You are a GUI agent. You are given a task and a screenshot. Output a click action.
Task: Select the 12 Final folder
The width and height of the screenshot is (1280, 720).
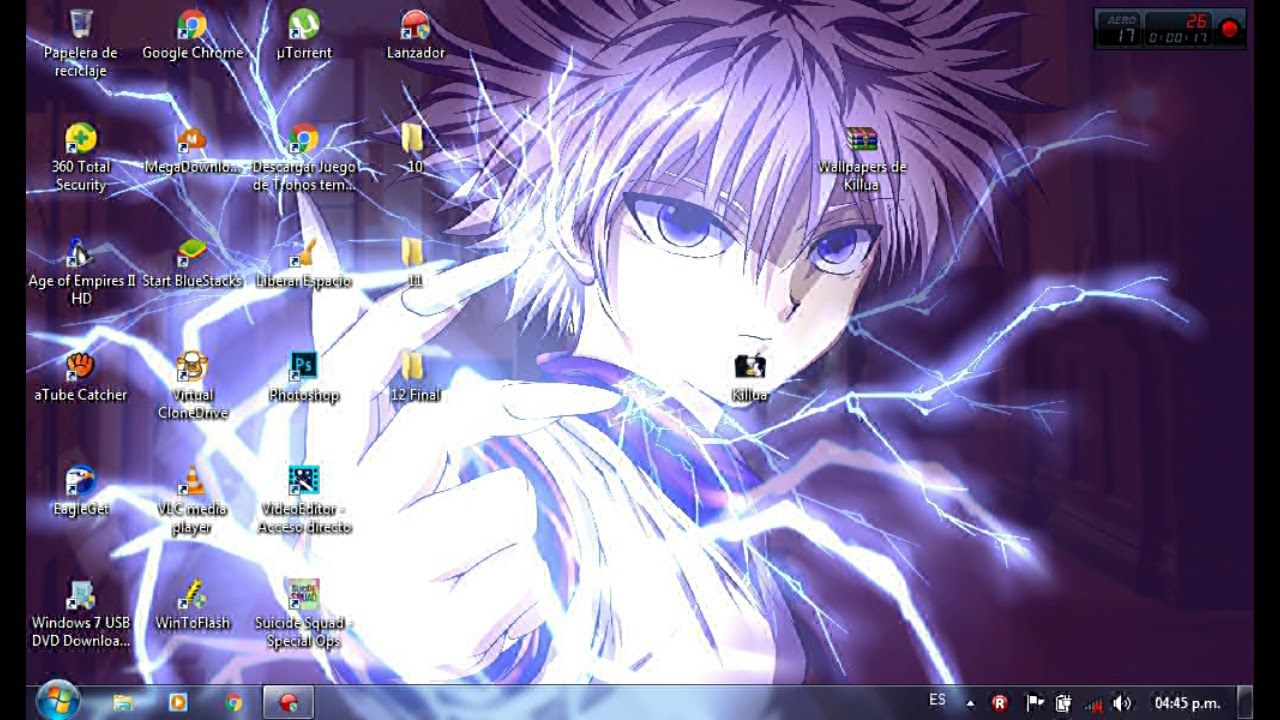click(x=414, y=377)
